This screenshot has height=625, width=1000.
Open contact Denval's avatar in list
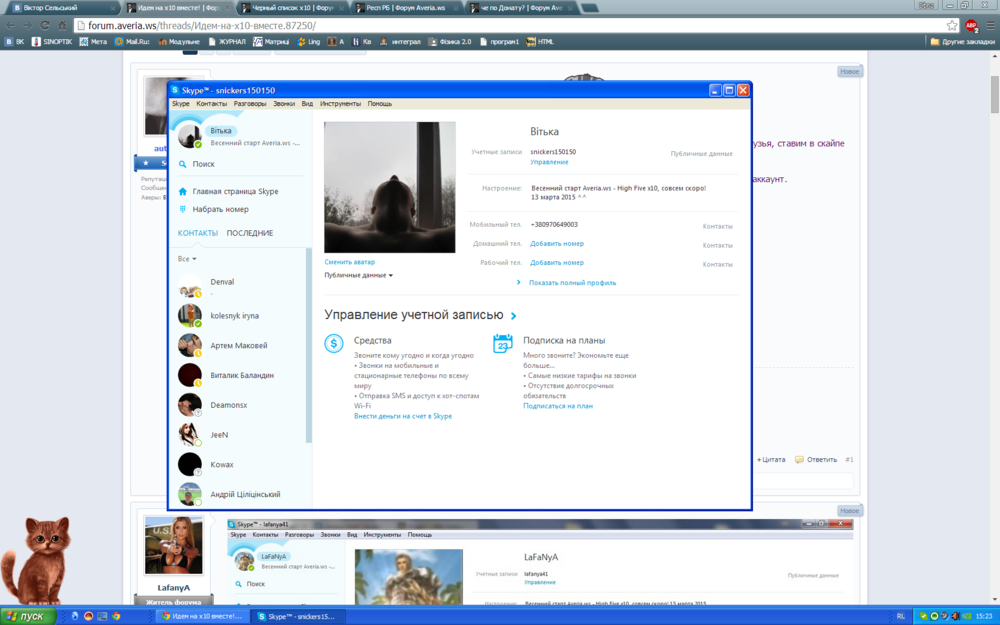tap(190, 287)
